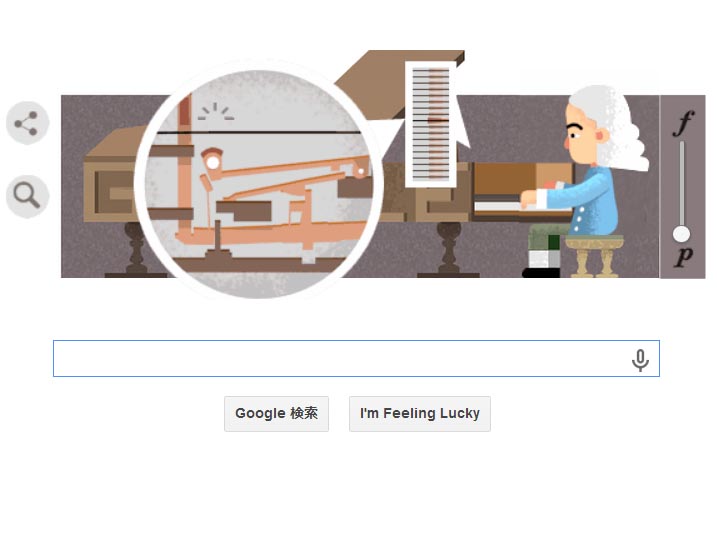Click the stool under the pianist
717x538 pixels.
pos(594,256)
